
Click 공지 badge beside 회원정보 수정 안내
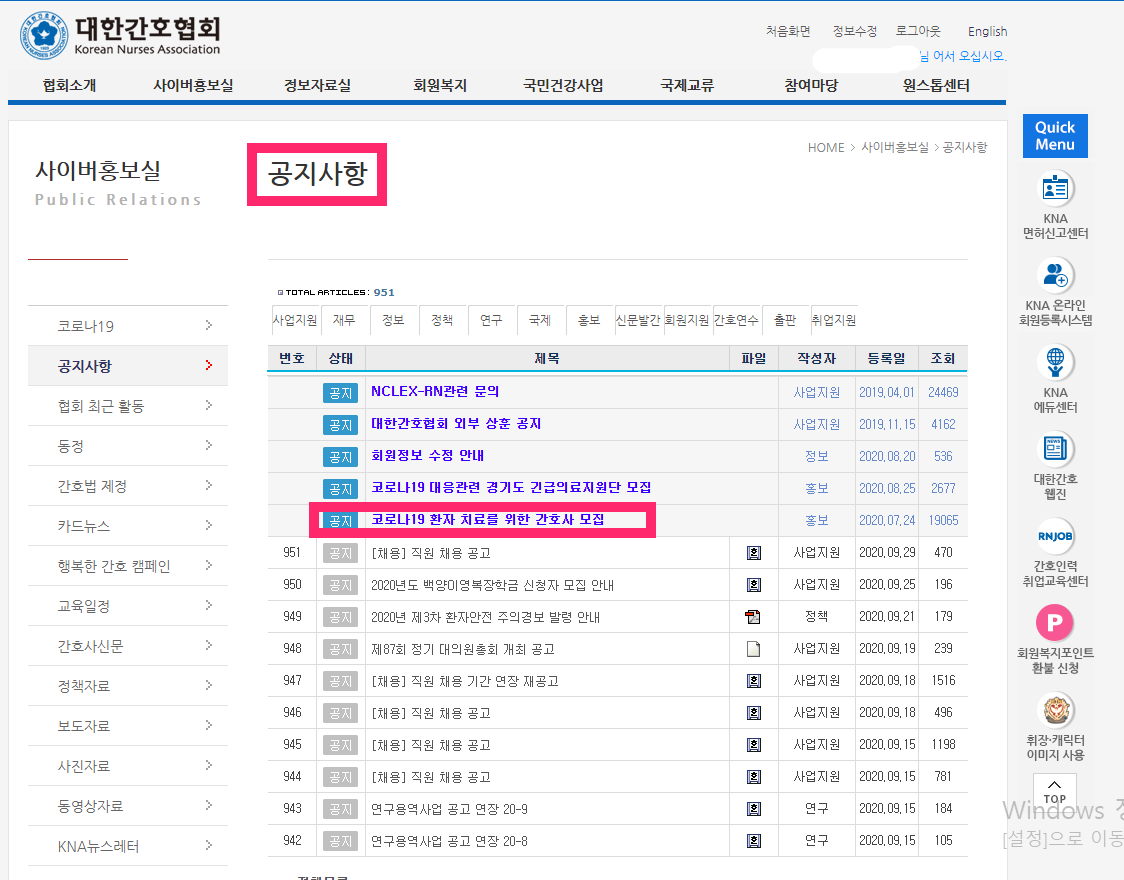point(340,456)
